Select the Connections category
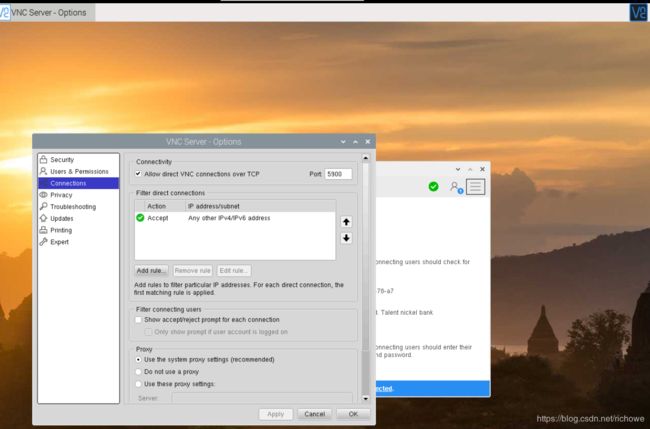 click(x=78, y=183)
